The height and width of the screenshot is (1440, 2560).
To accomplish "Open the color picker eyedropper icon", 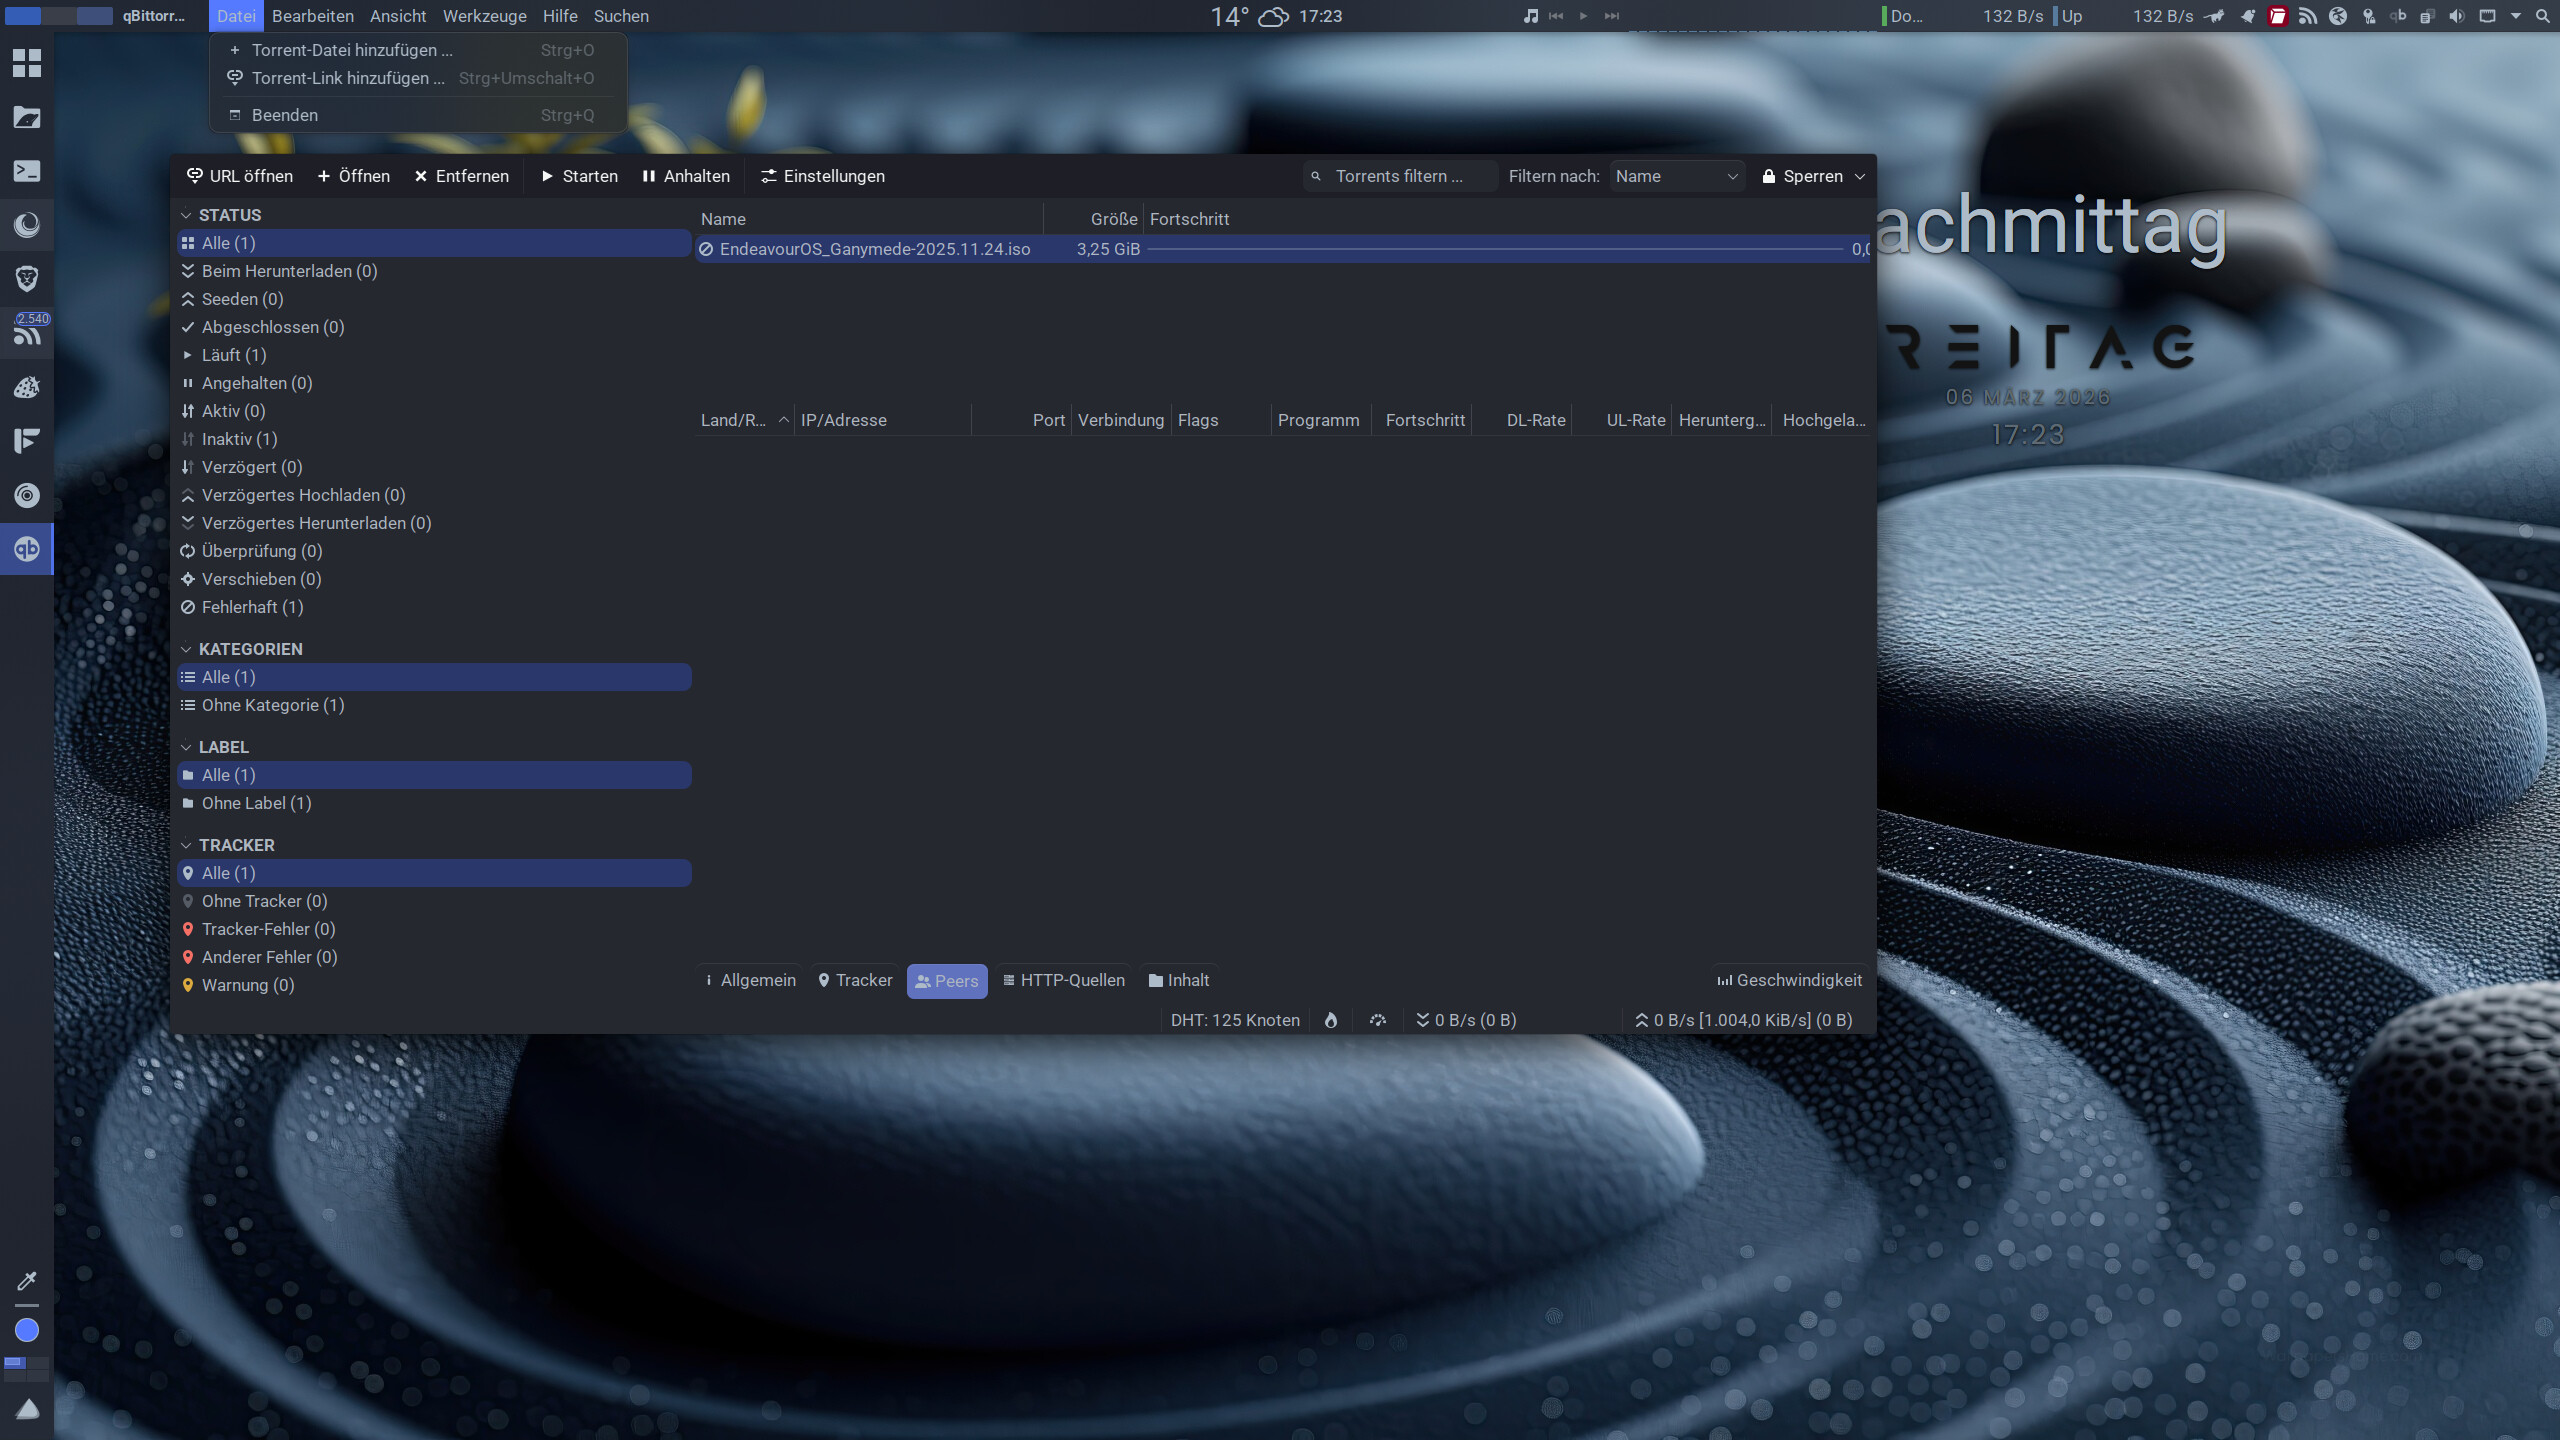I will pos(27,1280).
